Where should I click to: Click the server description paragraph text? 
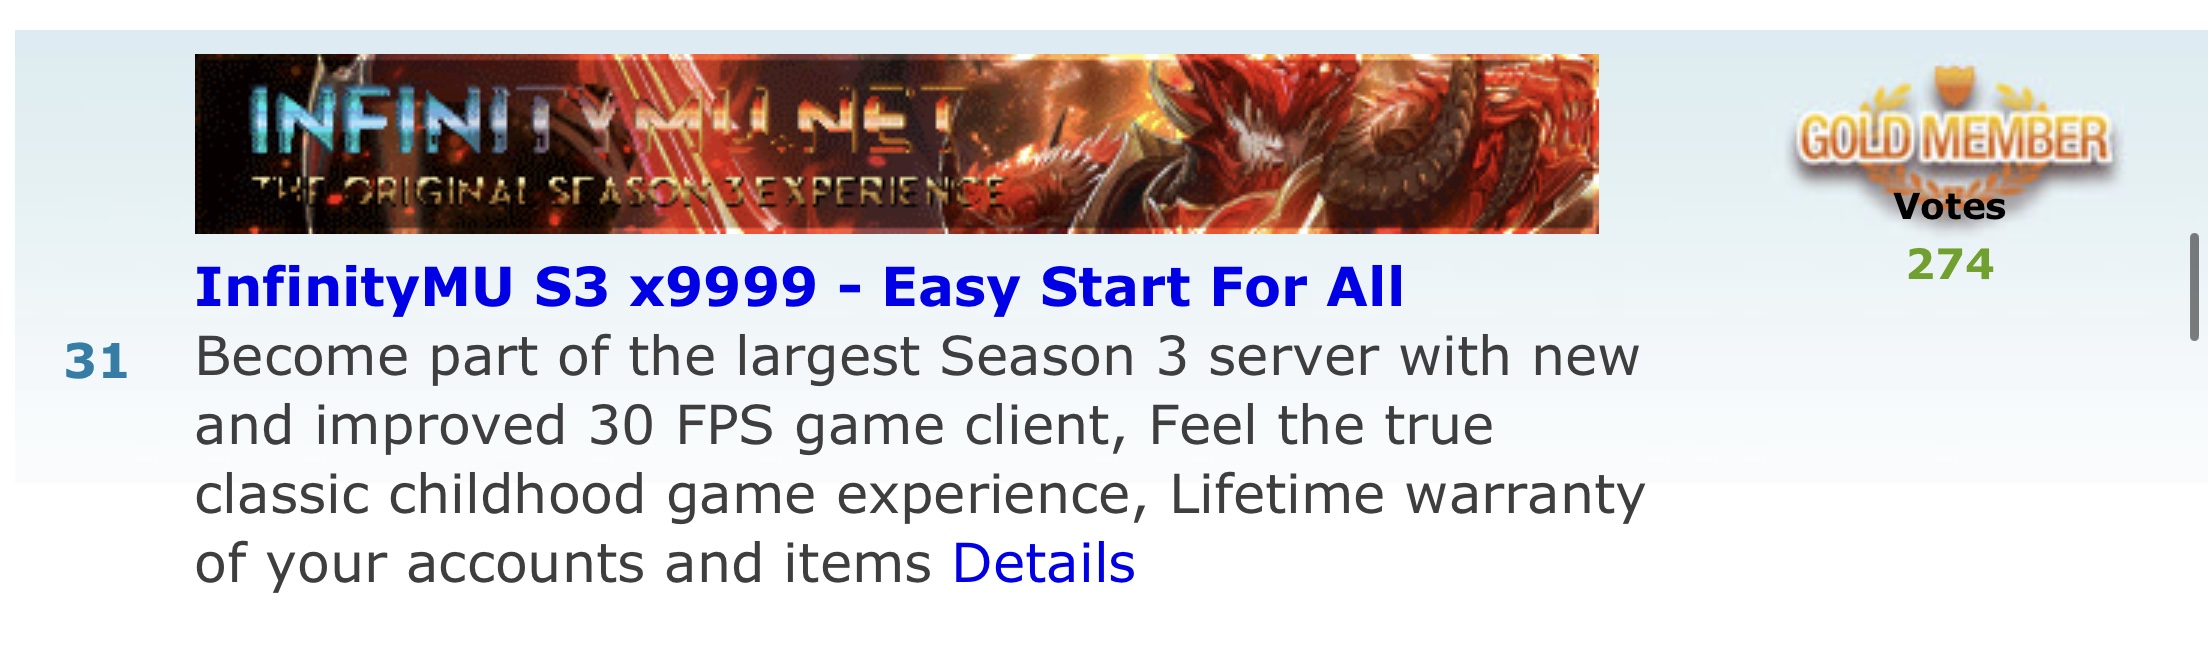tap(920, 459)
